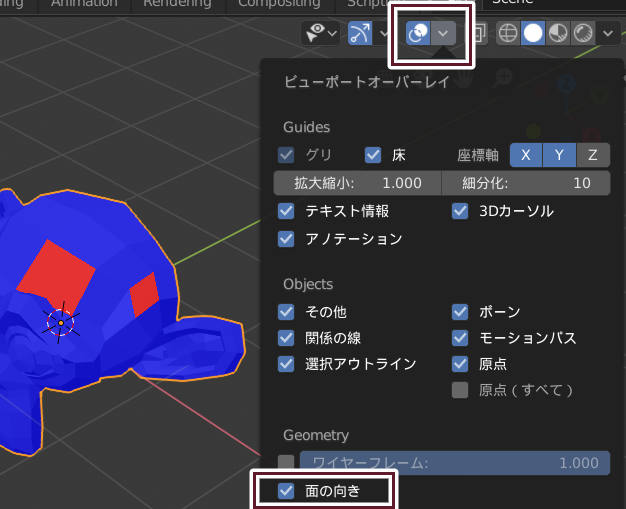This screenshot has width=626, height=509.
Task: Uncheck the 選択アウトライン checkbox
Action: coord(286,364)
